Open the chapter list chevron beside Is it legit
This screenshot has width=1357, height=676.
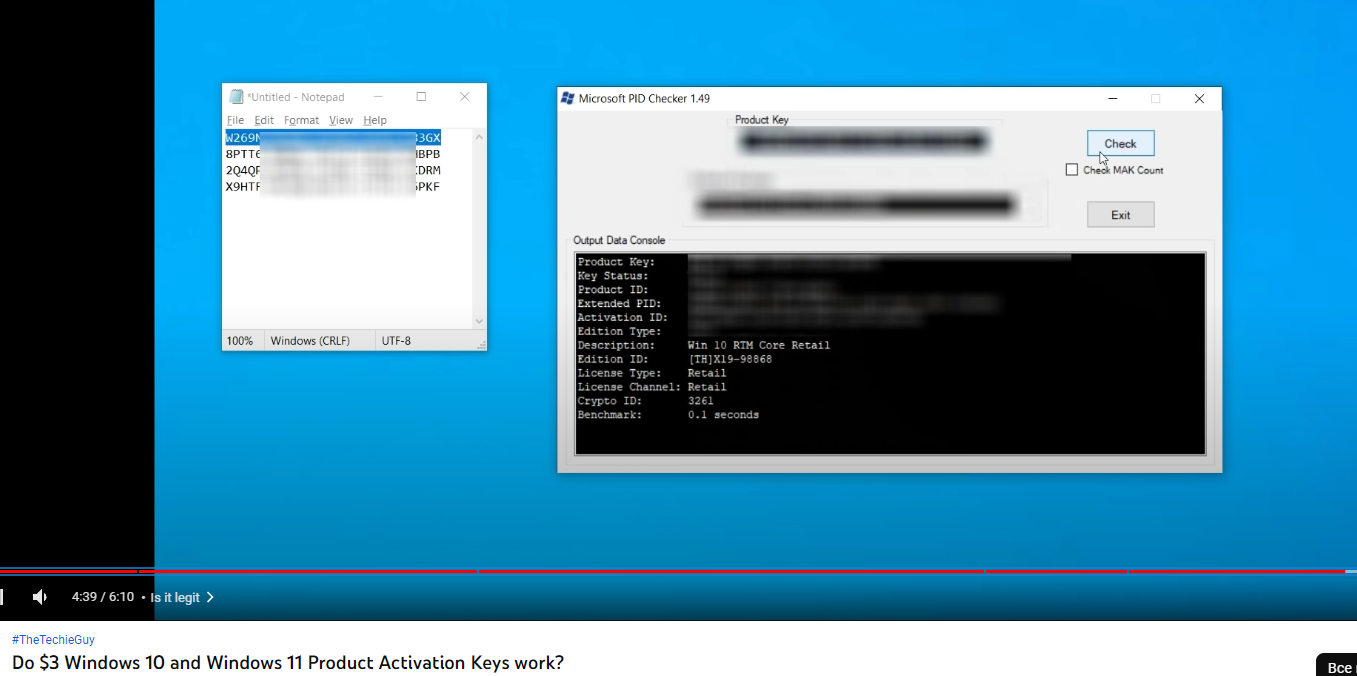coord(210,597)
